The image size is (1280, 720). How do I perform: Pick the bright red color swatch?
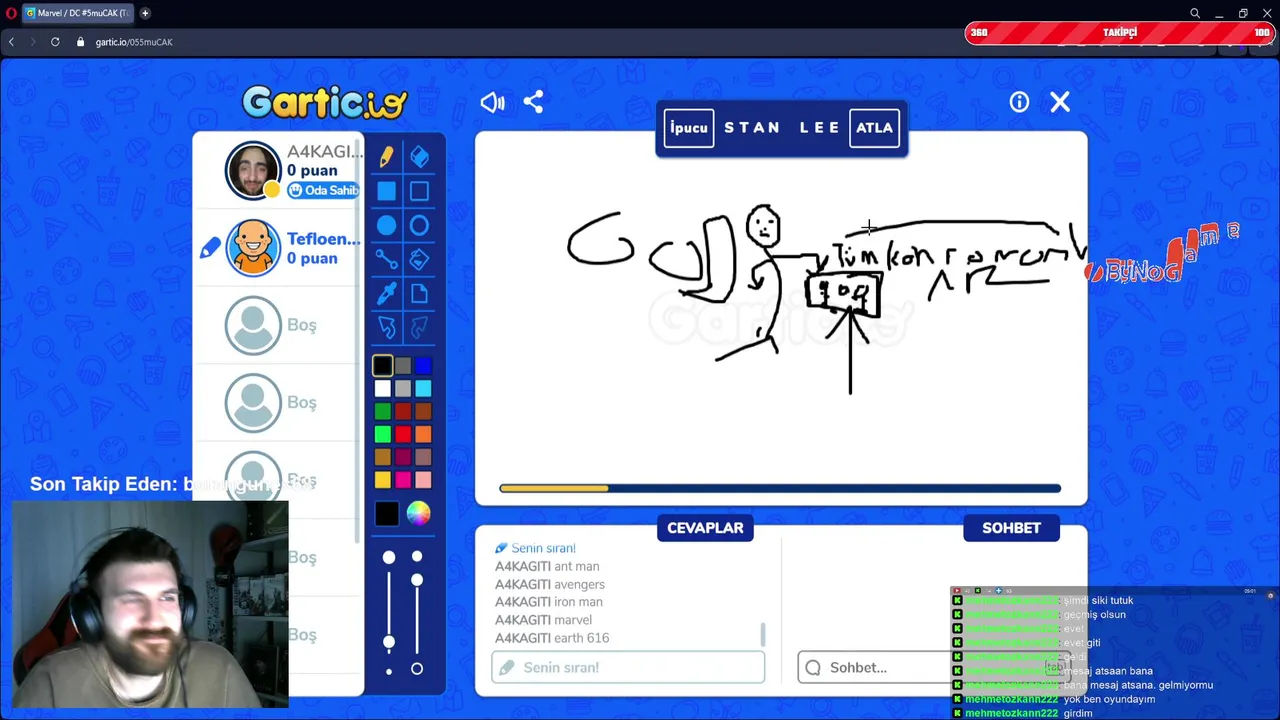403,434
